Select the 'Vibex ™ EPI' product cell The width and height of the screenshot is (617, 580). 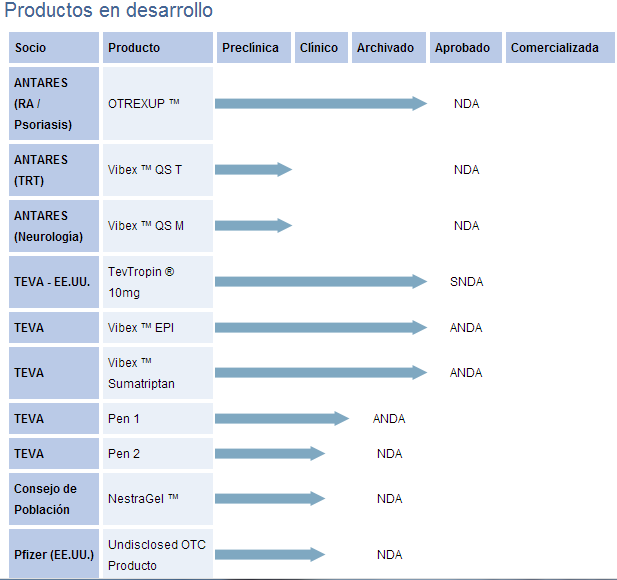[x=158, y=327]
